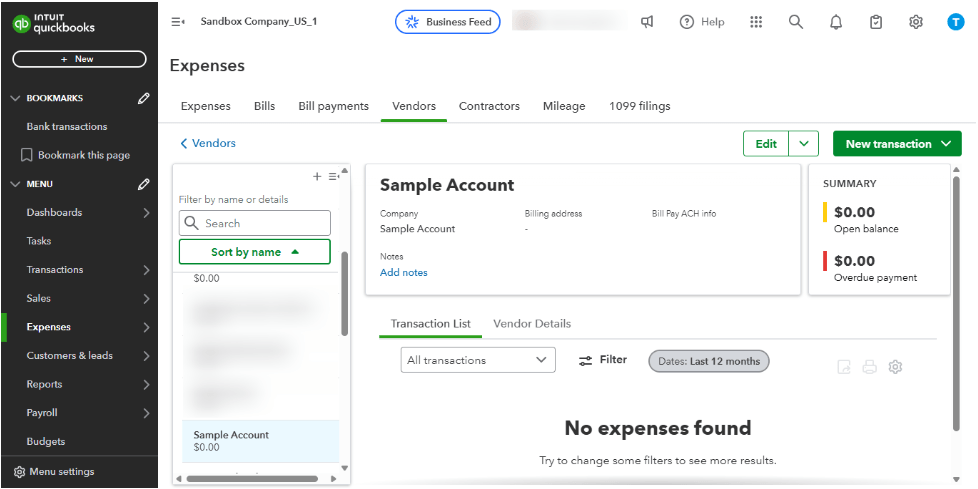Switch to the Contractors tab
The height and width of the screenshot is (489, 978).
489,106
